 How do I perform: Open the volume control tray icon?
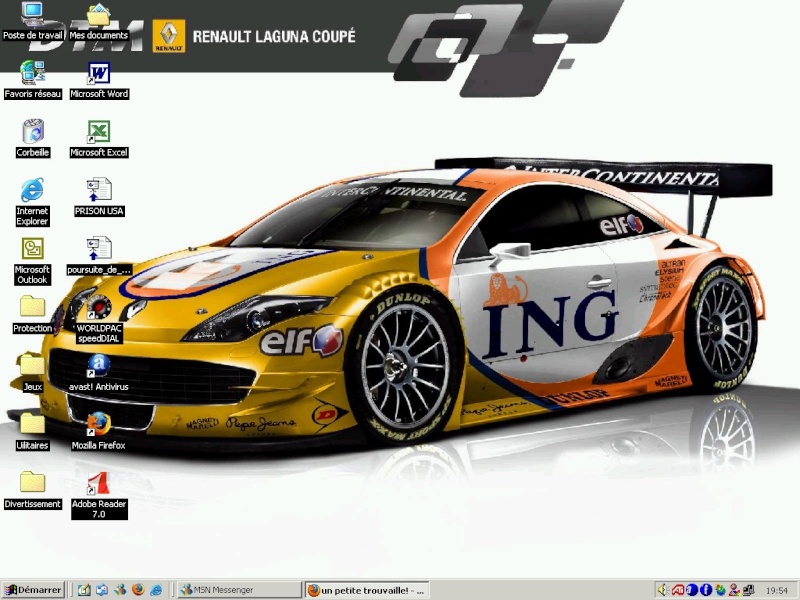pos(664,590)
